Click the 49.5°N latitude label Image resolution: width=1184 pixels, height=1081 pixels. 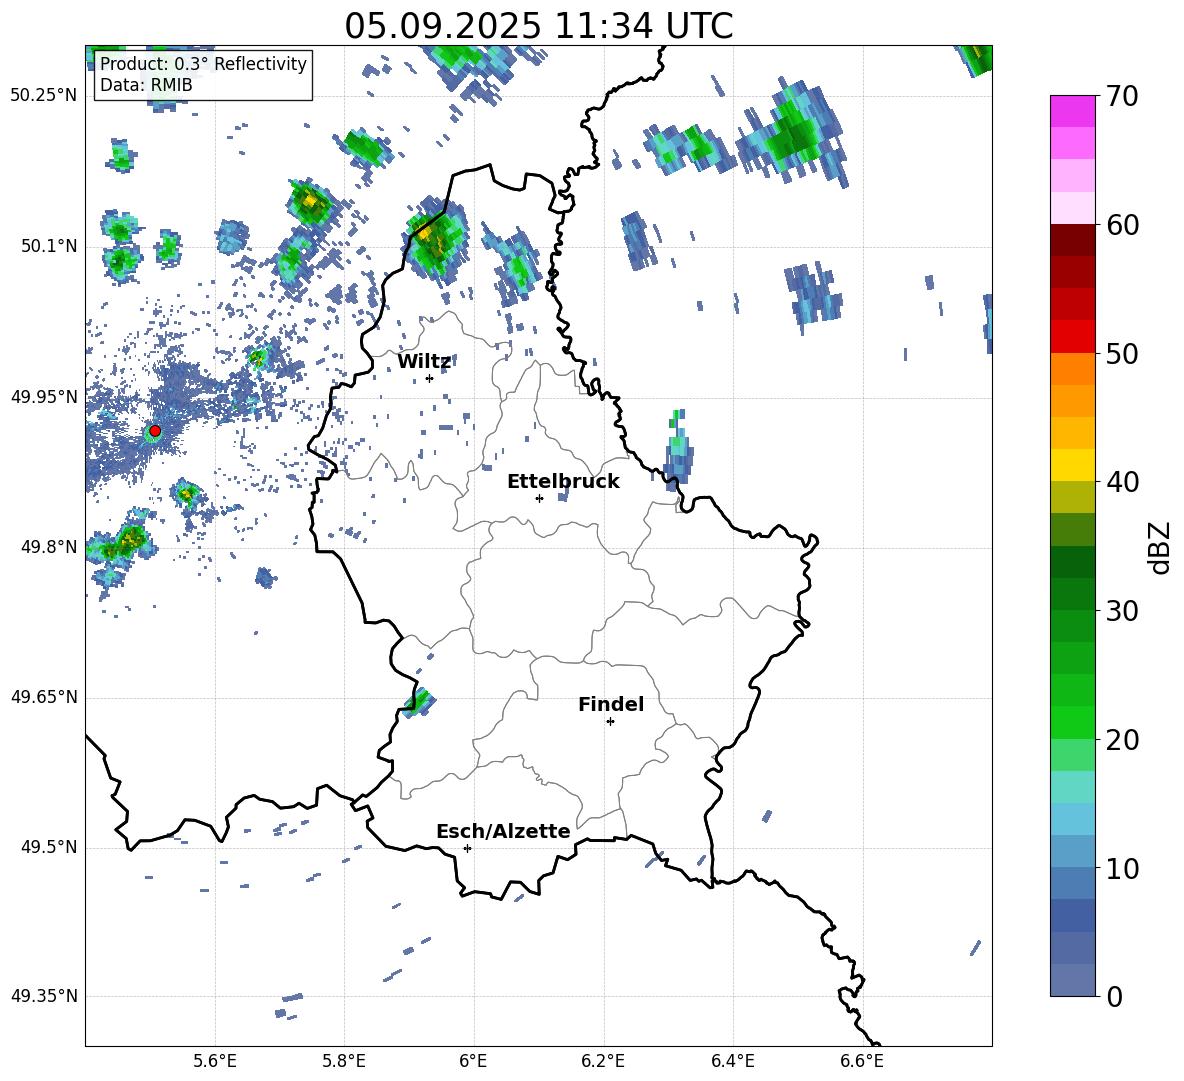tap(49, 847)
